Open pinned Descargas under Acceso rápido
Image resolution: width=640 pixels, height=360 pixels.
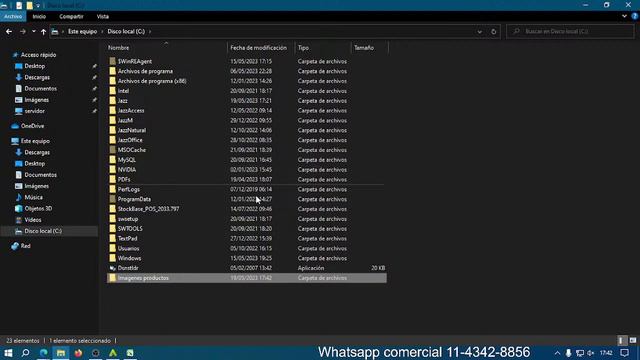tap(37, 77)
